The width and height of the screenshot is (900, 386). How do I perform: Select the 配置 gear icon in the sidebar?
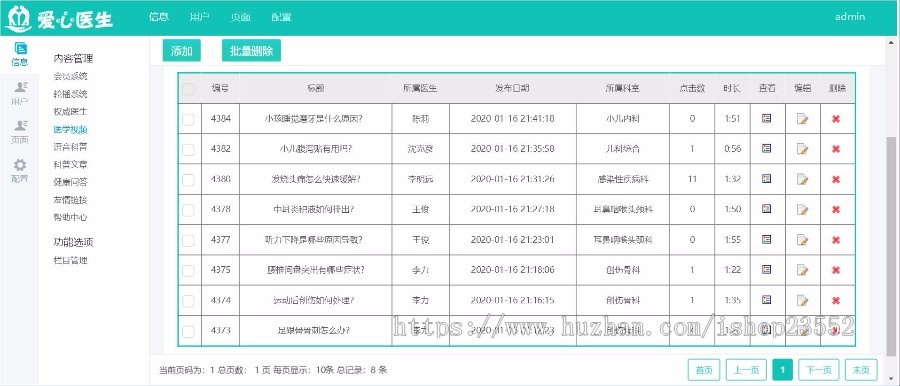point(20,171)
